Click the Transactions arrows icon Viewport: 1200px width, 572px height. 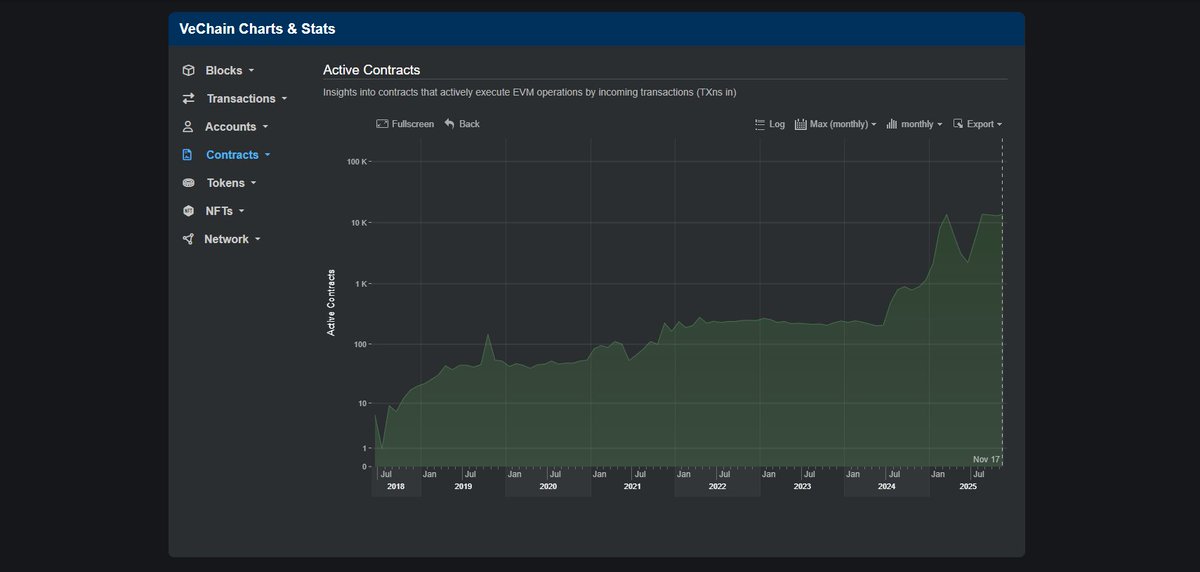(x=188, y=99)
